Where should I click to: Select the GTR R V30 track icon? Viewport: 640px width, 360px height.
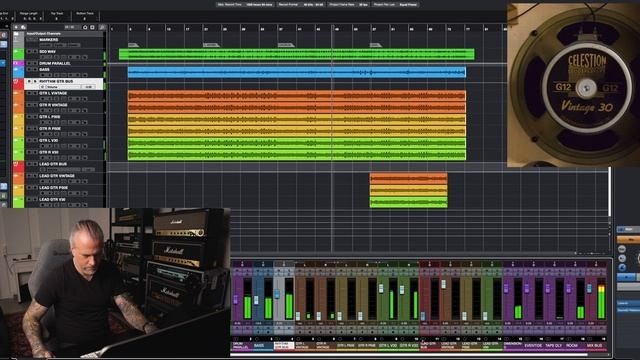[18, 155]
